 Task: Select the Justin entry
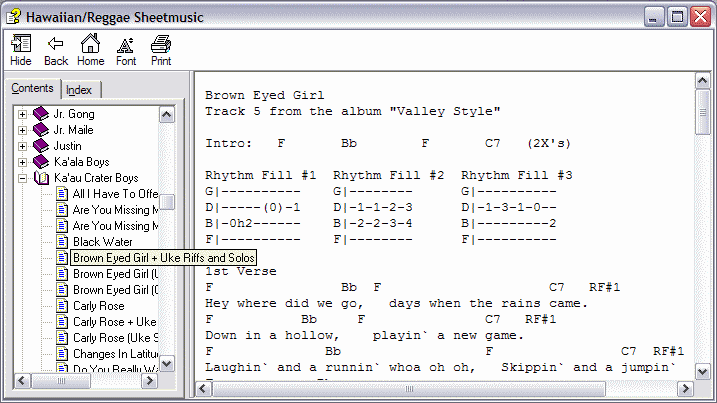68,145
